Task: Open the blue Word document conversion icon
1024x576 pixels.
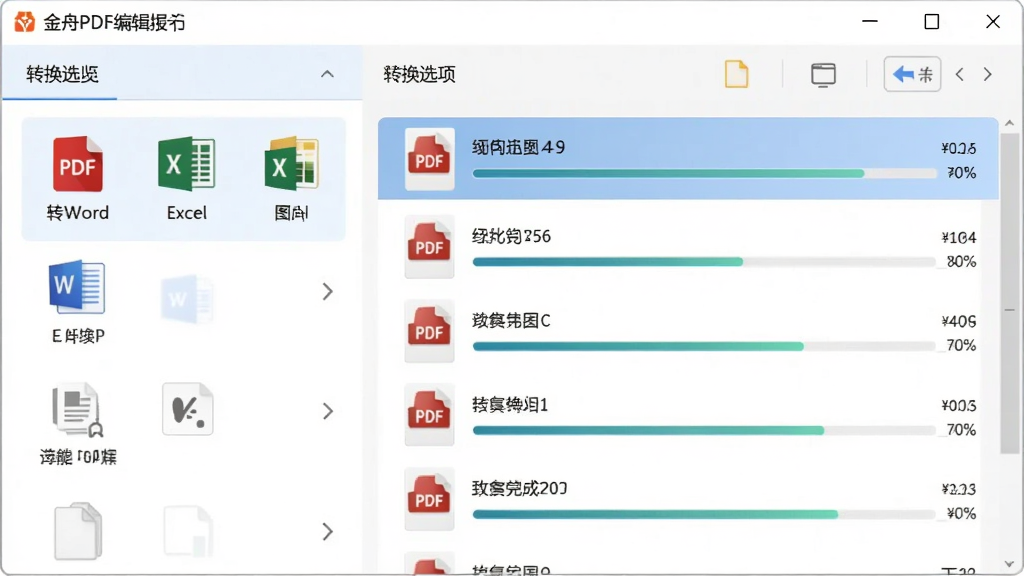Action: point(77,286)
